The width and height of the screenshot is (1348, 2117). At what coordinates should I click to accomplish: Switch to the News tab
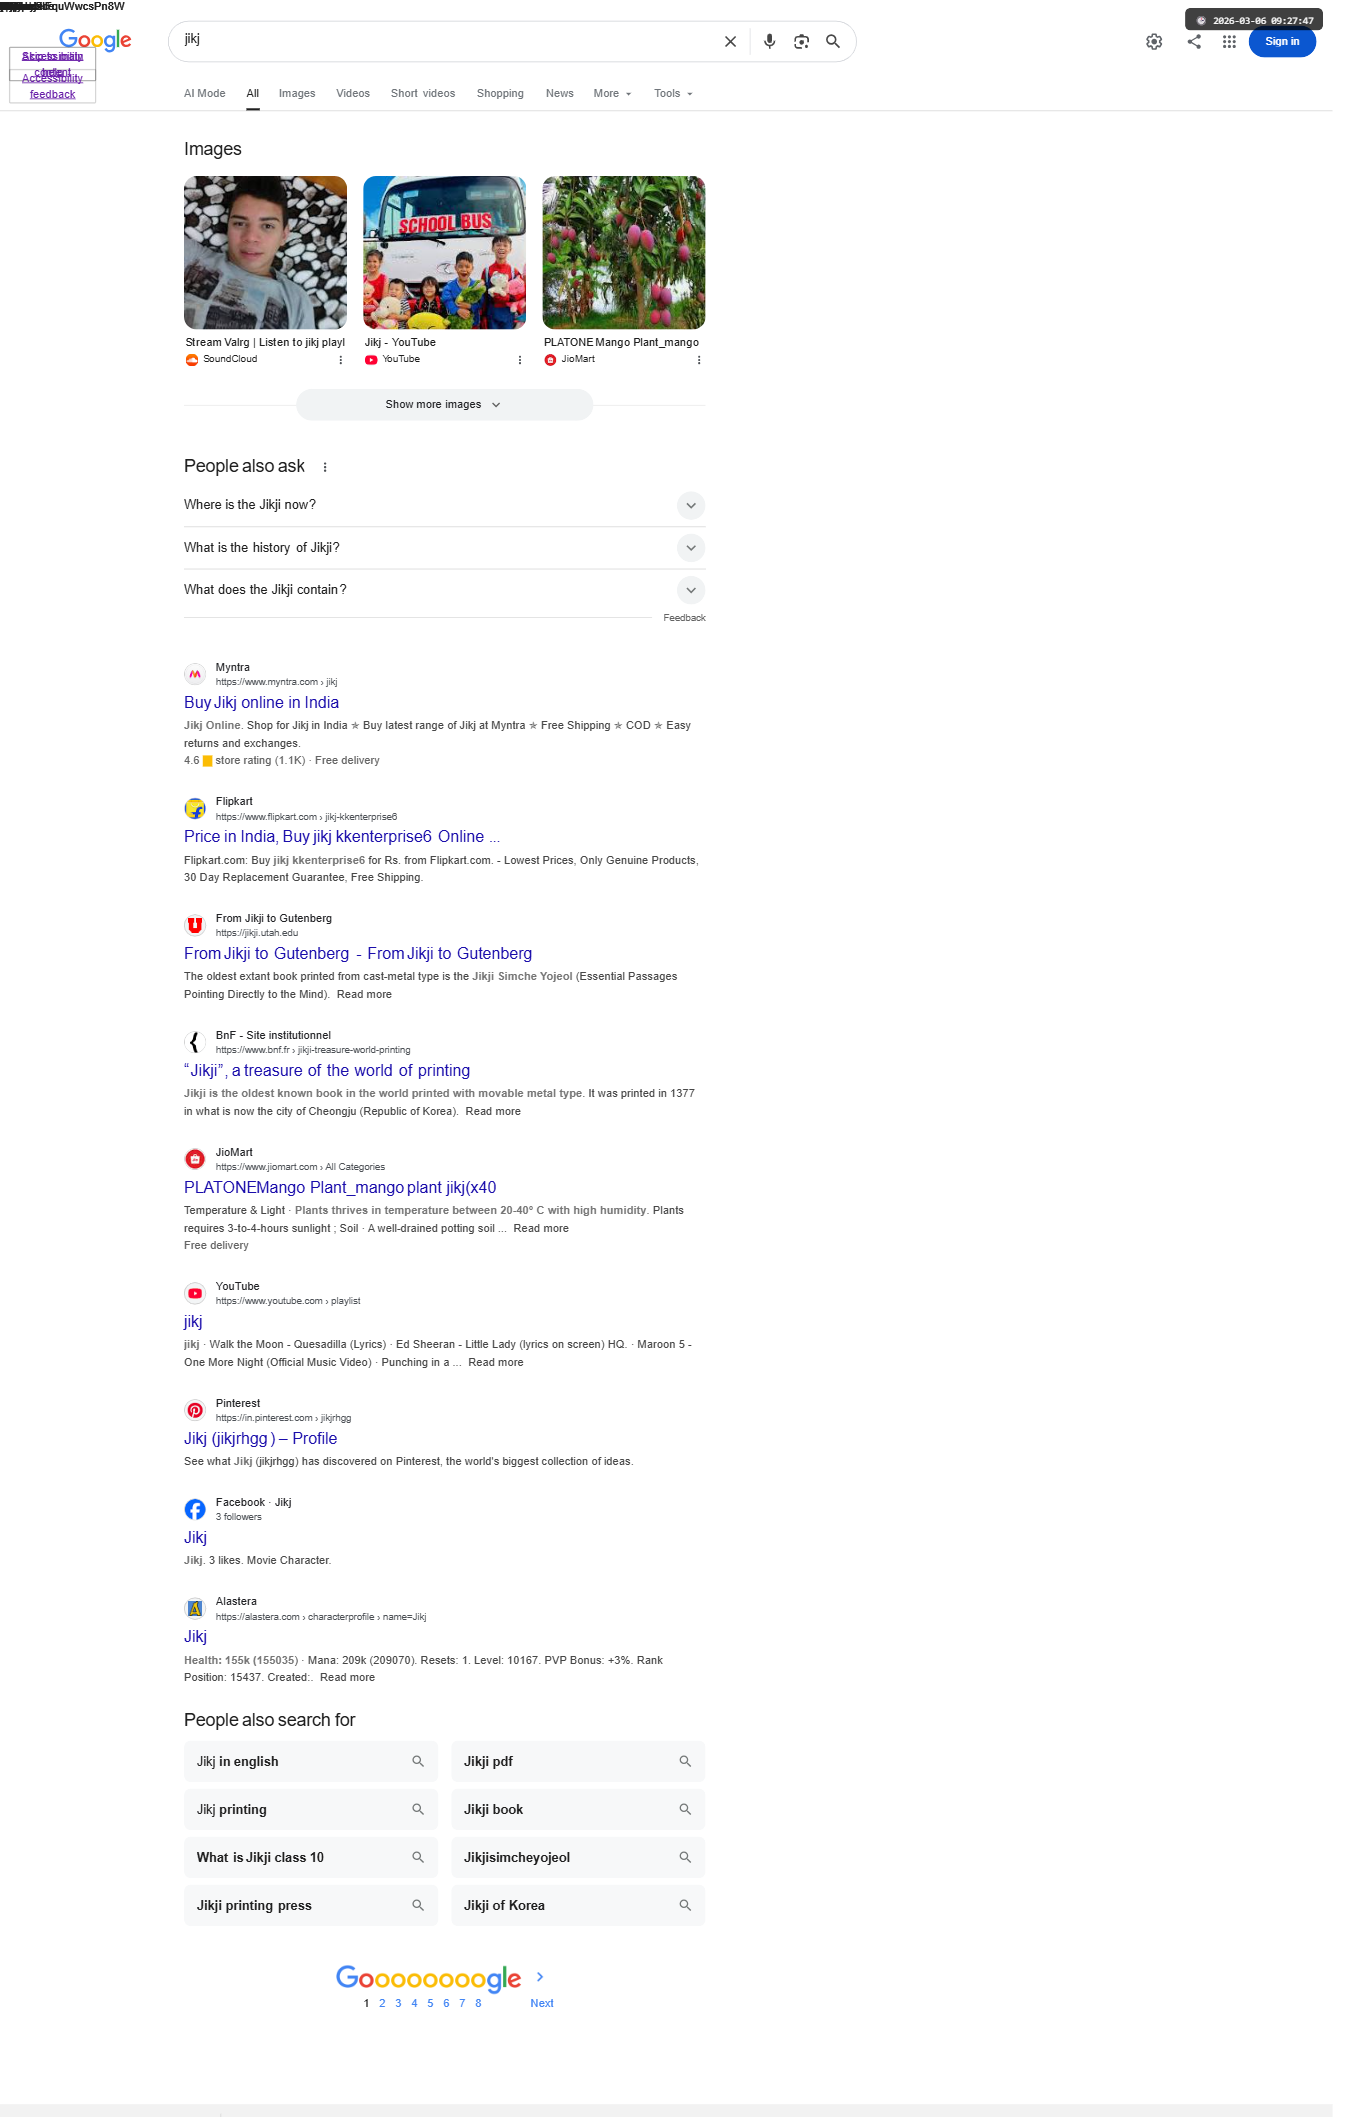coord(559,94)
